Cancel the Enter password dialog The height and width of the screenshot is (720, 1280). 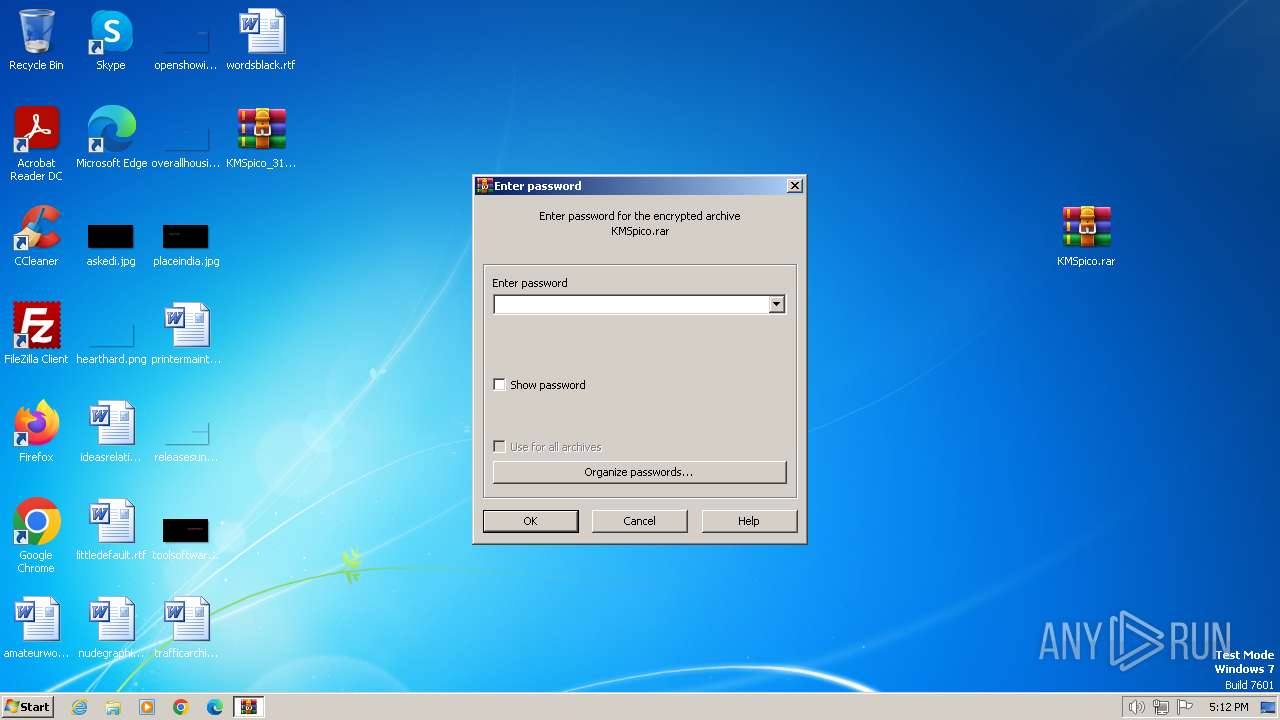click(x=639, y=521)
